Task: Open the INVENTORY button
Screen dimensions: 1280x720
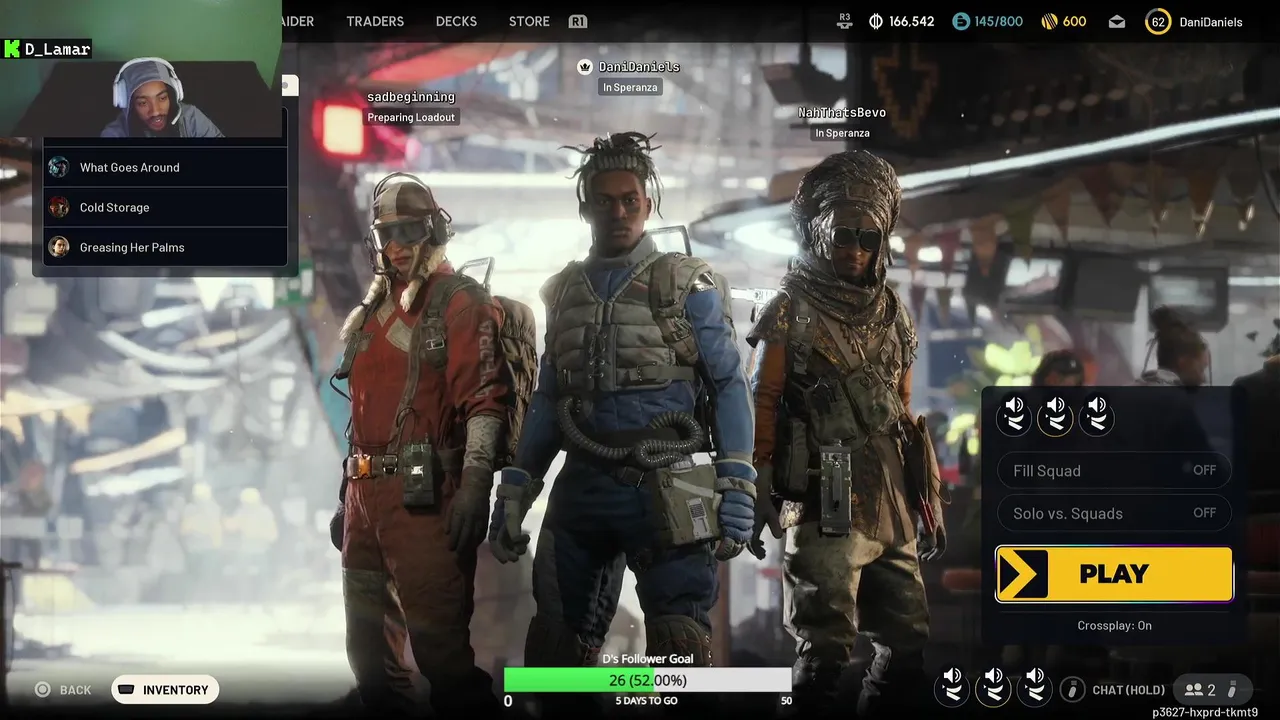Action: (165, 690)
